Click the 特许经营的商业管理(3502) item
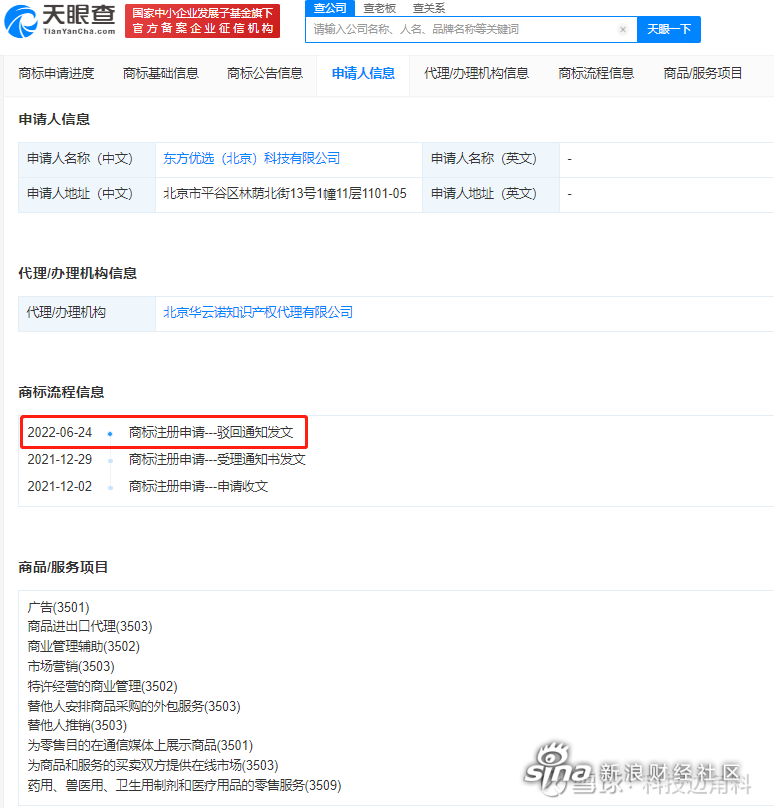The height and width of the screenshot is (808, 774). click(103, 686)
